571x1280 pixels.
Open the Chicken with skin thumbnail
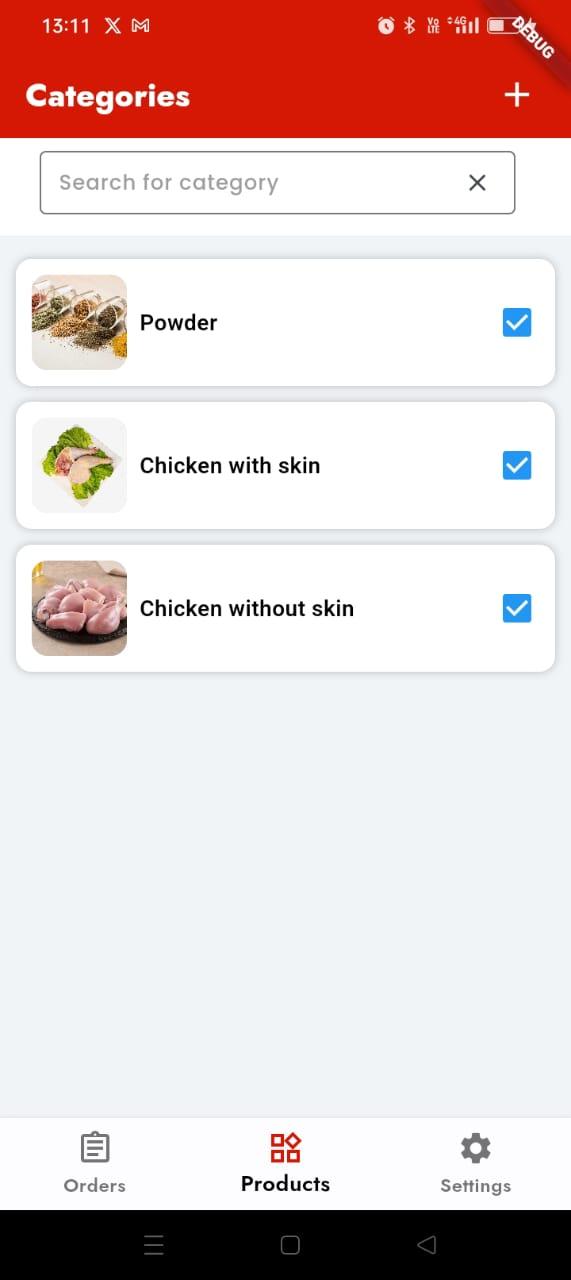click(79, 465)
